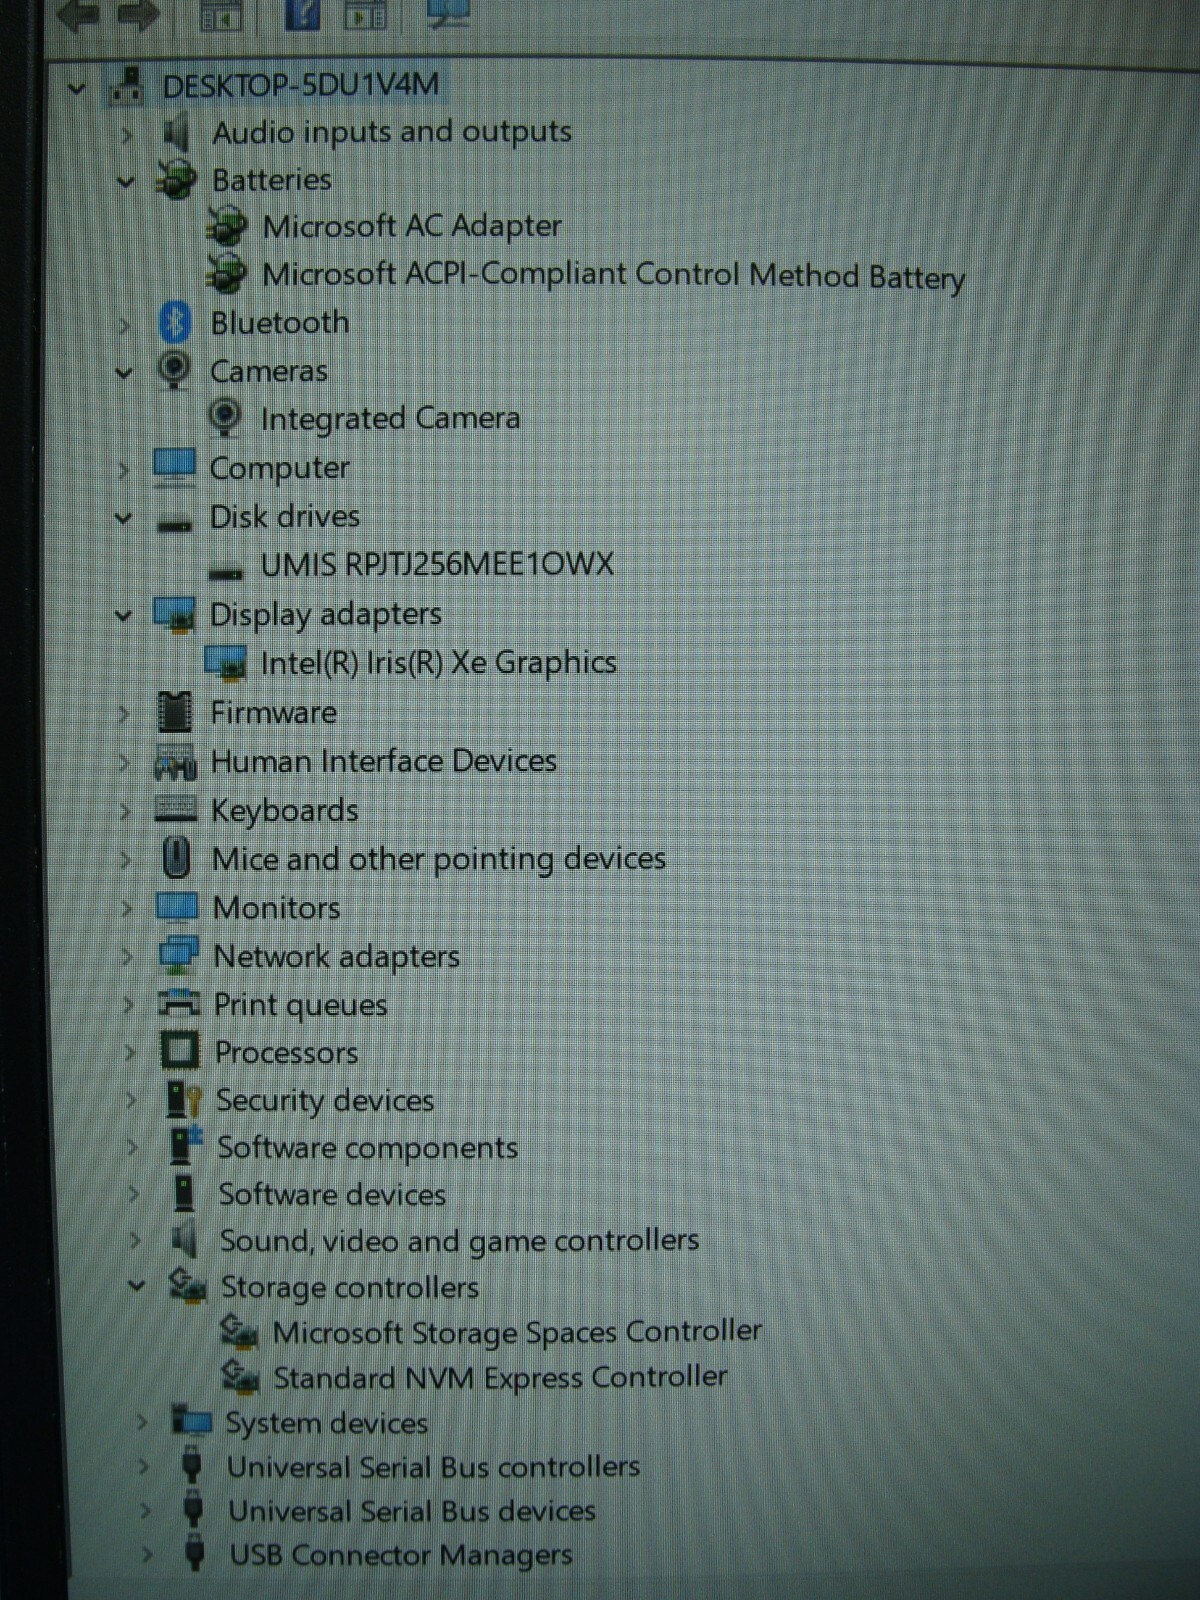Expand Universal Serial Bus controllers
Screen dimensions: 1200x1600
(x=144, y=1467)
